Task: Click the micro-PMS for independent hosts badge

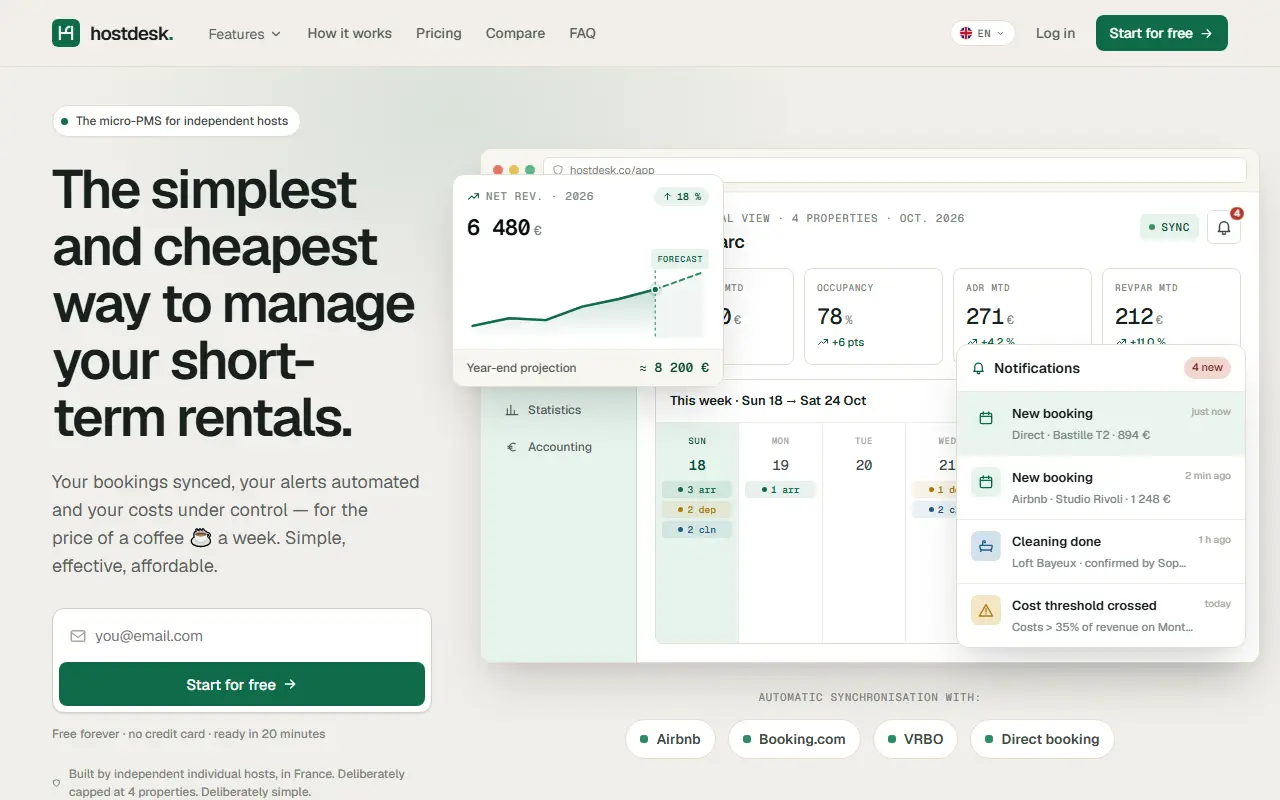Action: tap(176, 121)
